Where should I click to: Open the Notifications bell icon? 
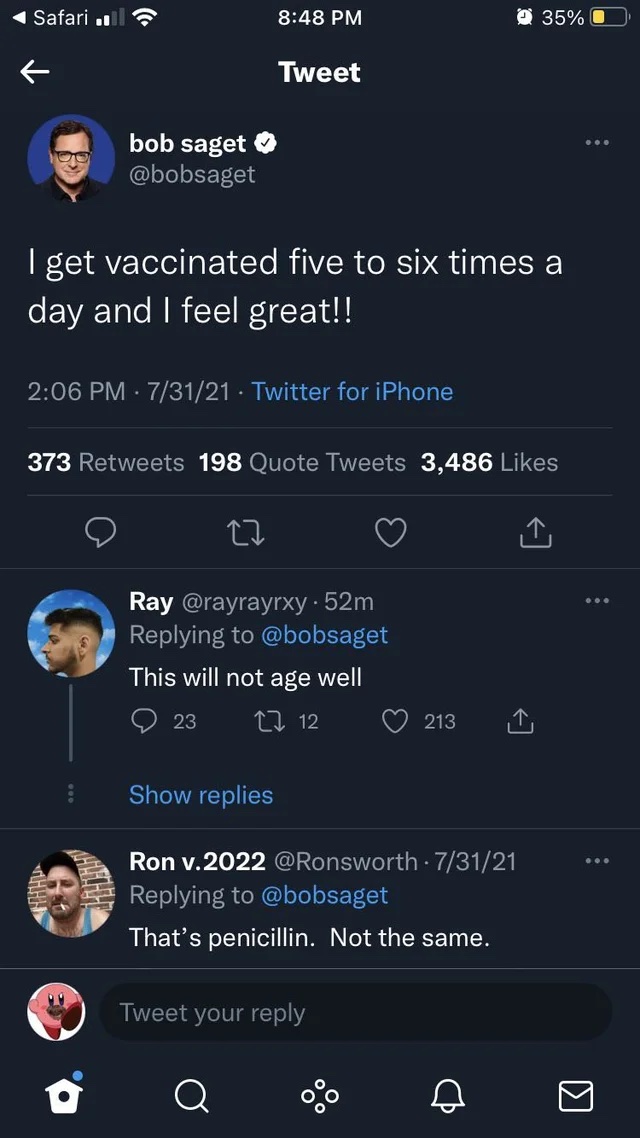(x=448, y=1096)
